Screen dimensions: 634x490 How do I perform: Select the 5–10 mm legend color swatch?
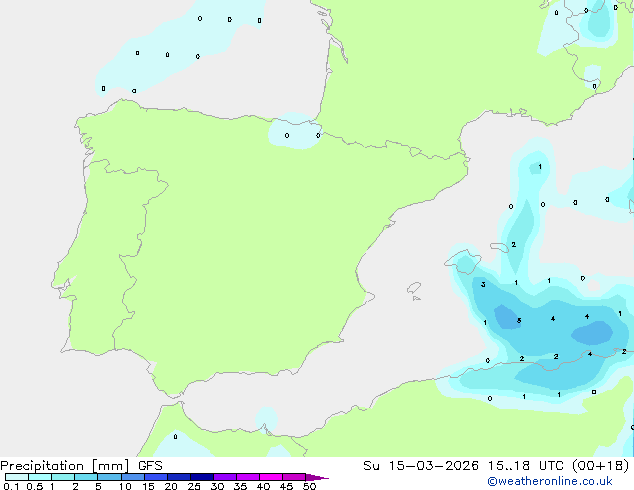pos(109,477)
